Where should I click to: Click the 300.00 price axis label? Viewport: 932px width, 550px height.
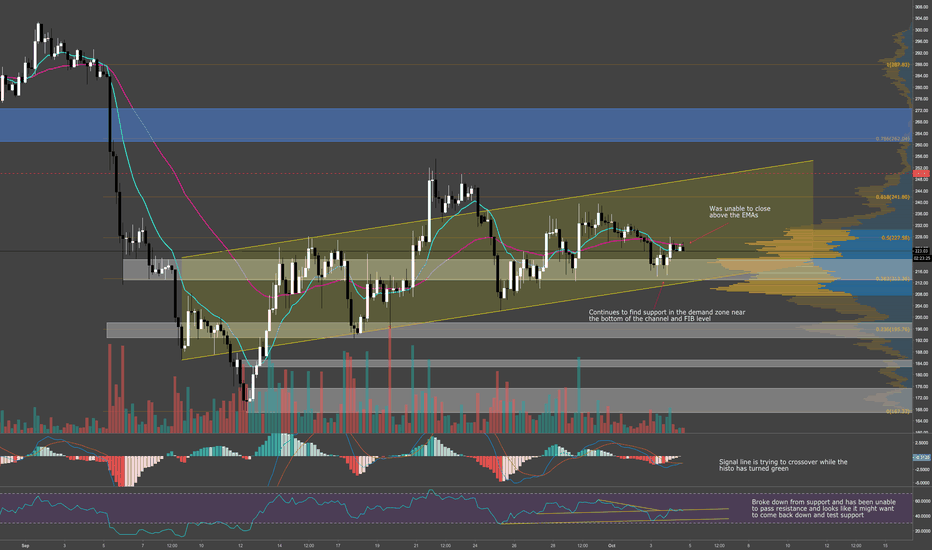(922, 30)
